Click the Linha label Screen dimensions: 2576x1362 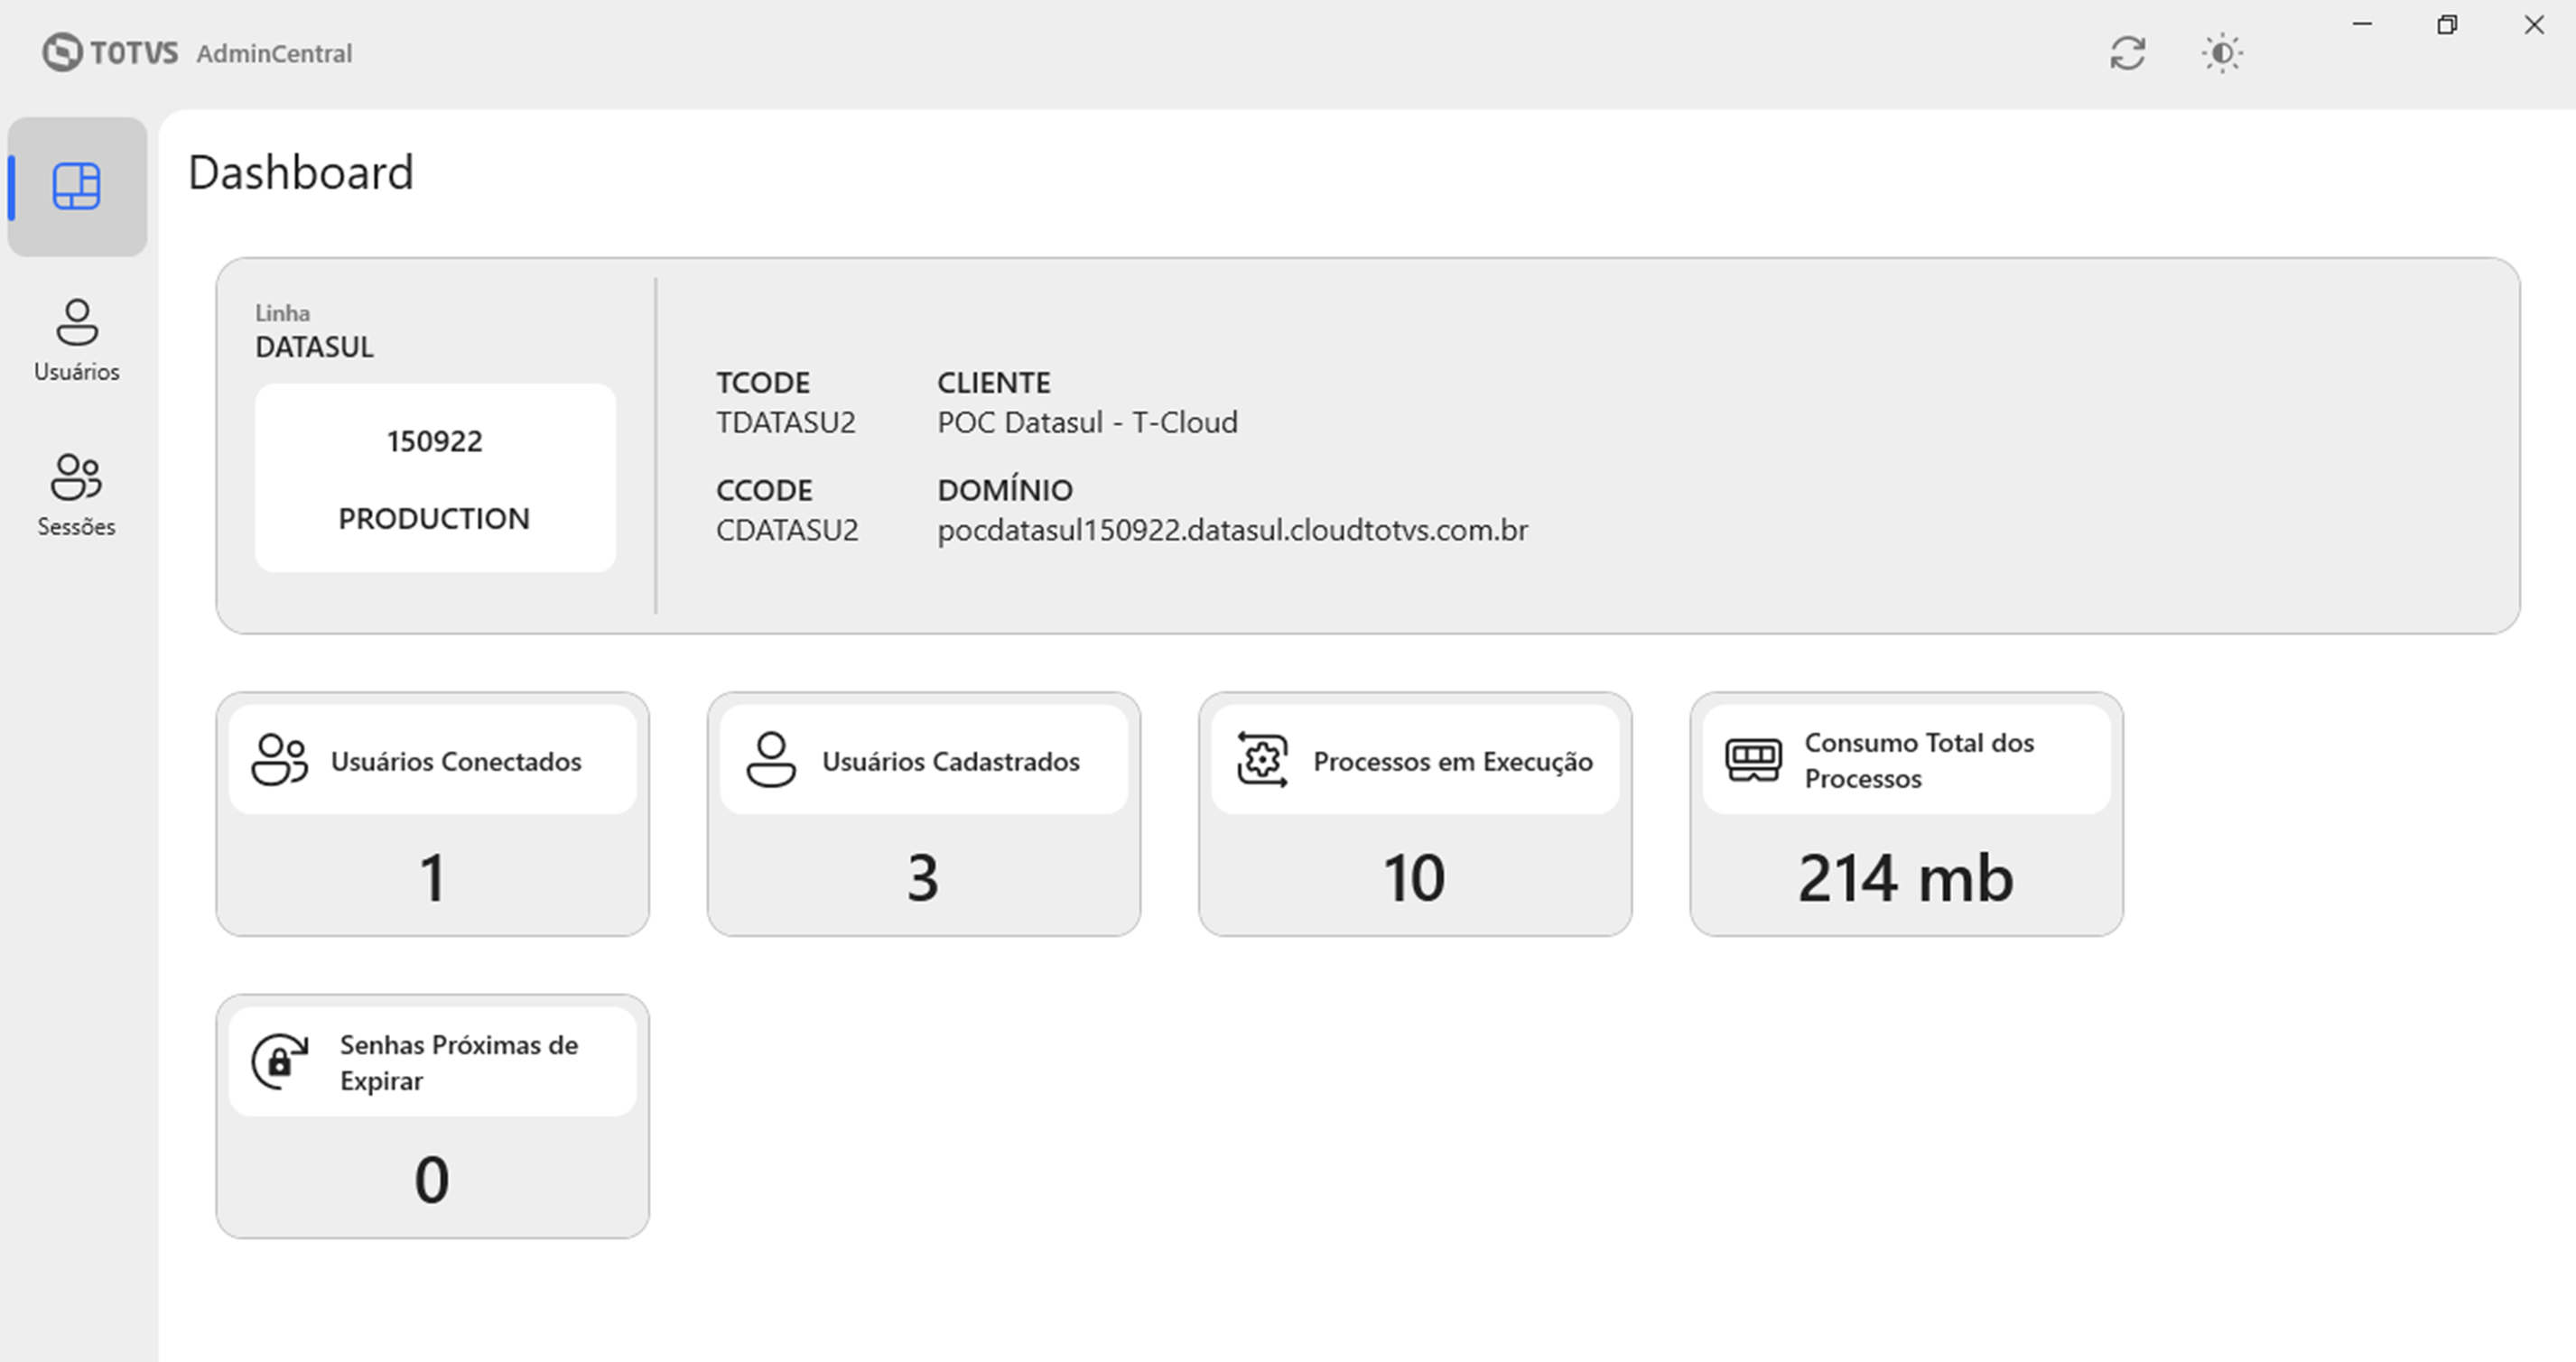[x=282, y=313]
